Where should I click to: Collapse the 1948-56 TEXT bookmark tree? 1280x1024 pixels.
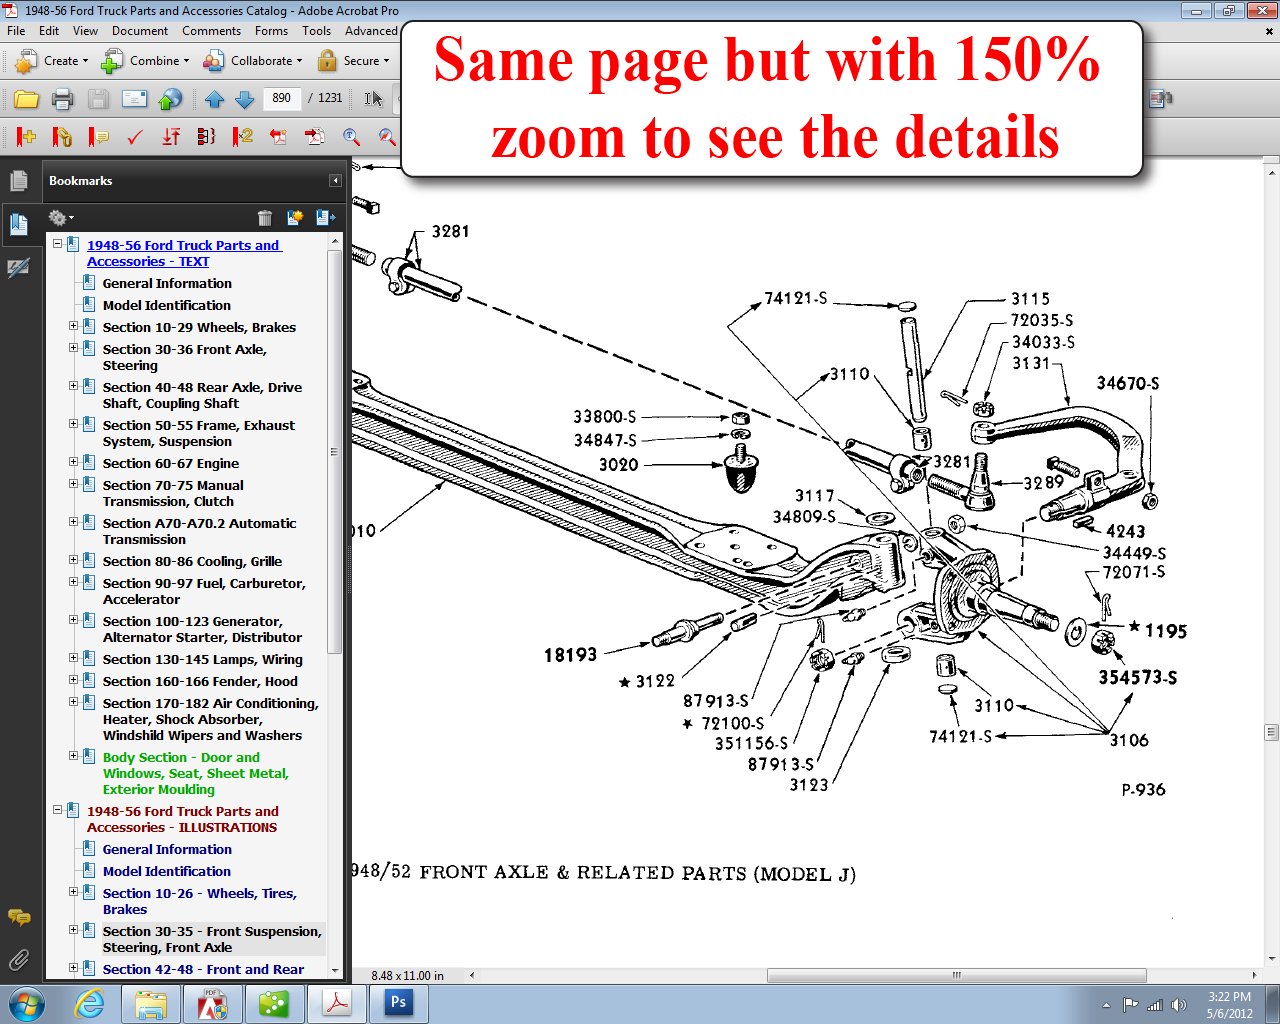58,244
